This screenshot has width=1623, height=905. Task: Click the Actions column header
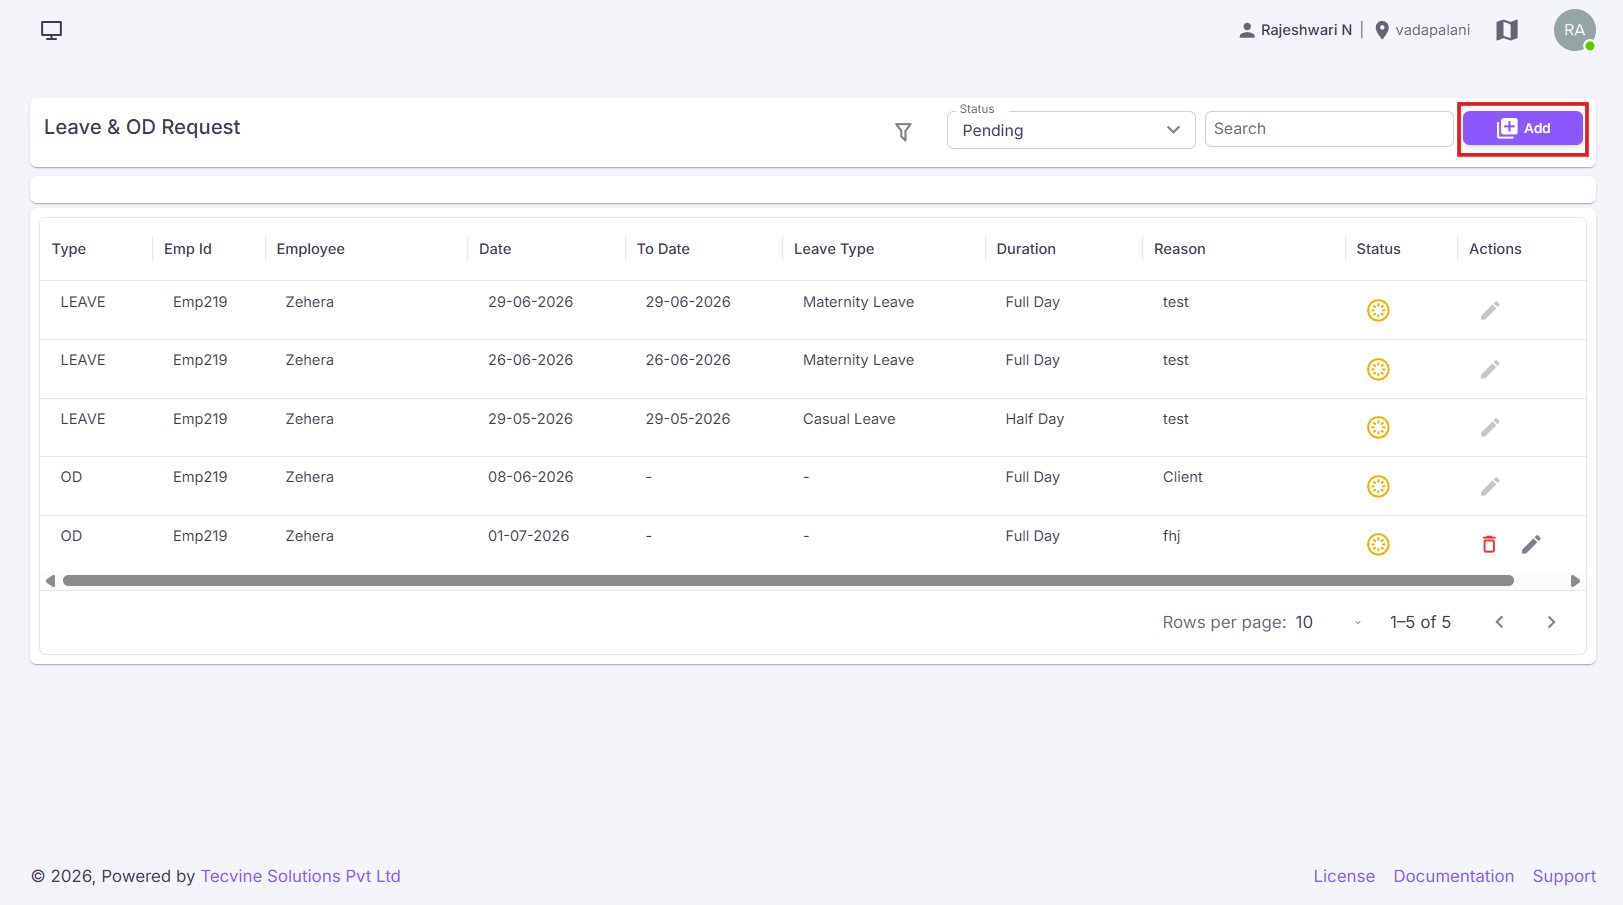pos(1495,249)
